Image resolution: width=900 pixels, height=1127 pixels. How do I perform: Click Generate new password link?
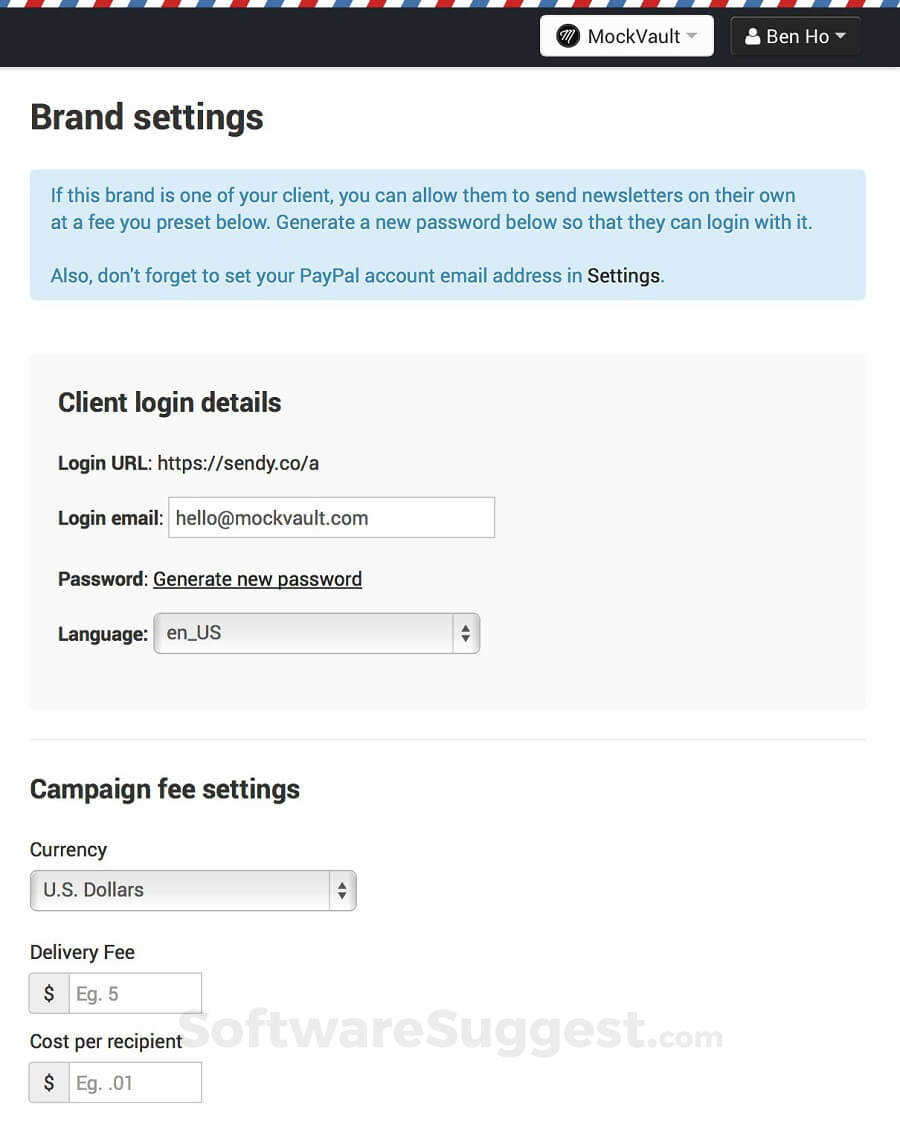pos(257,579)
